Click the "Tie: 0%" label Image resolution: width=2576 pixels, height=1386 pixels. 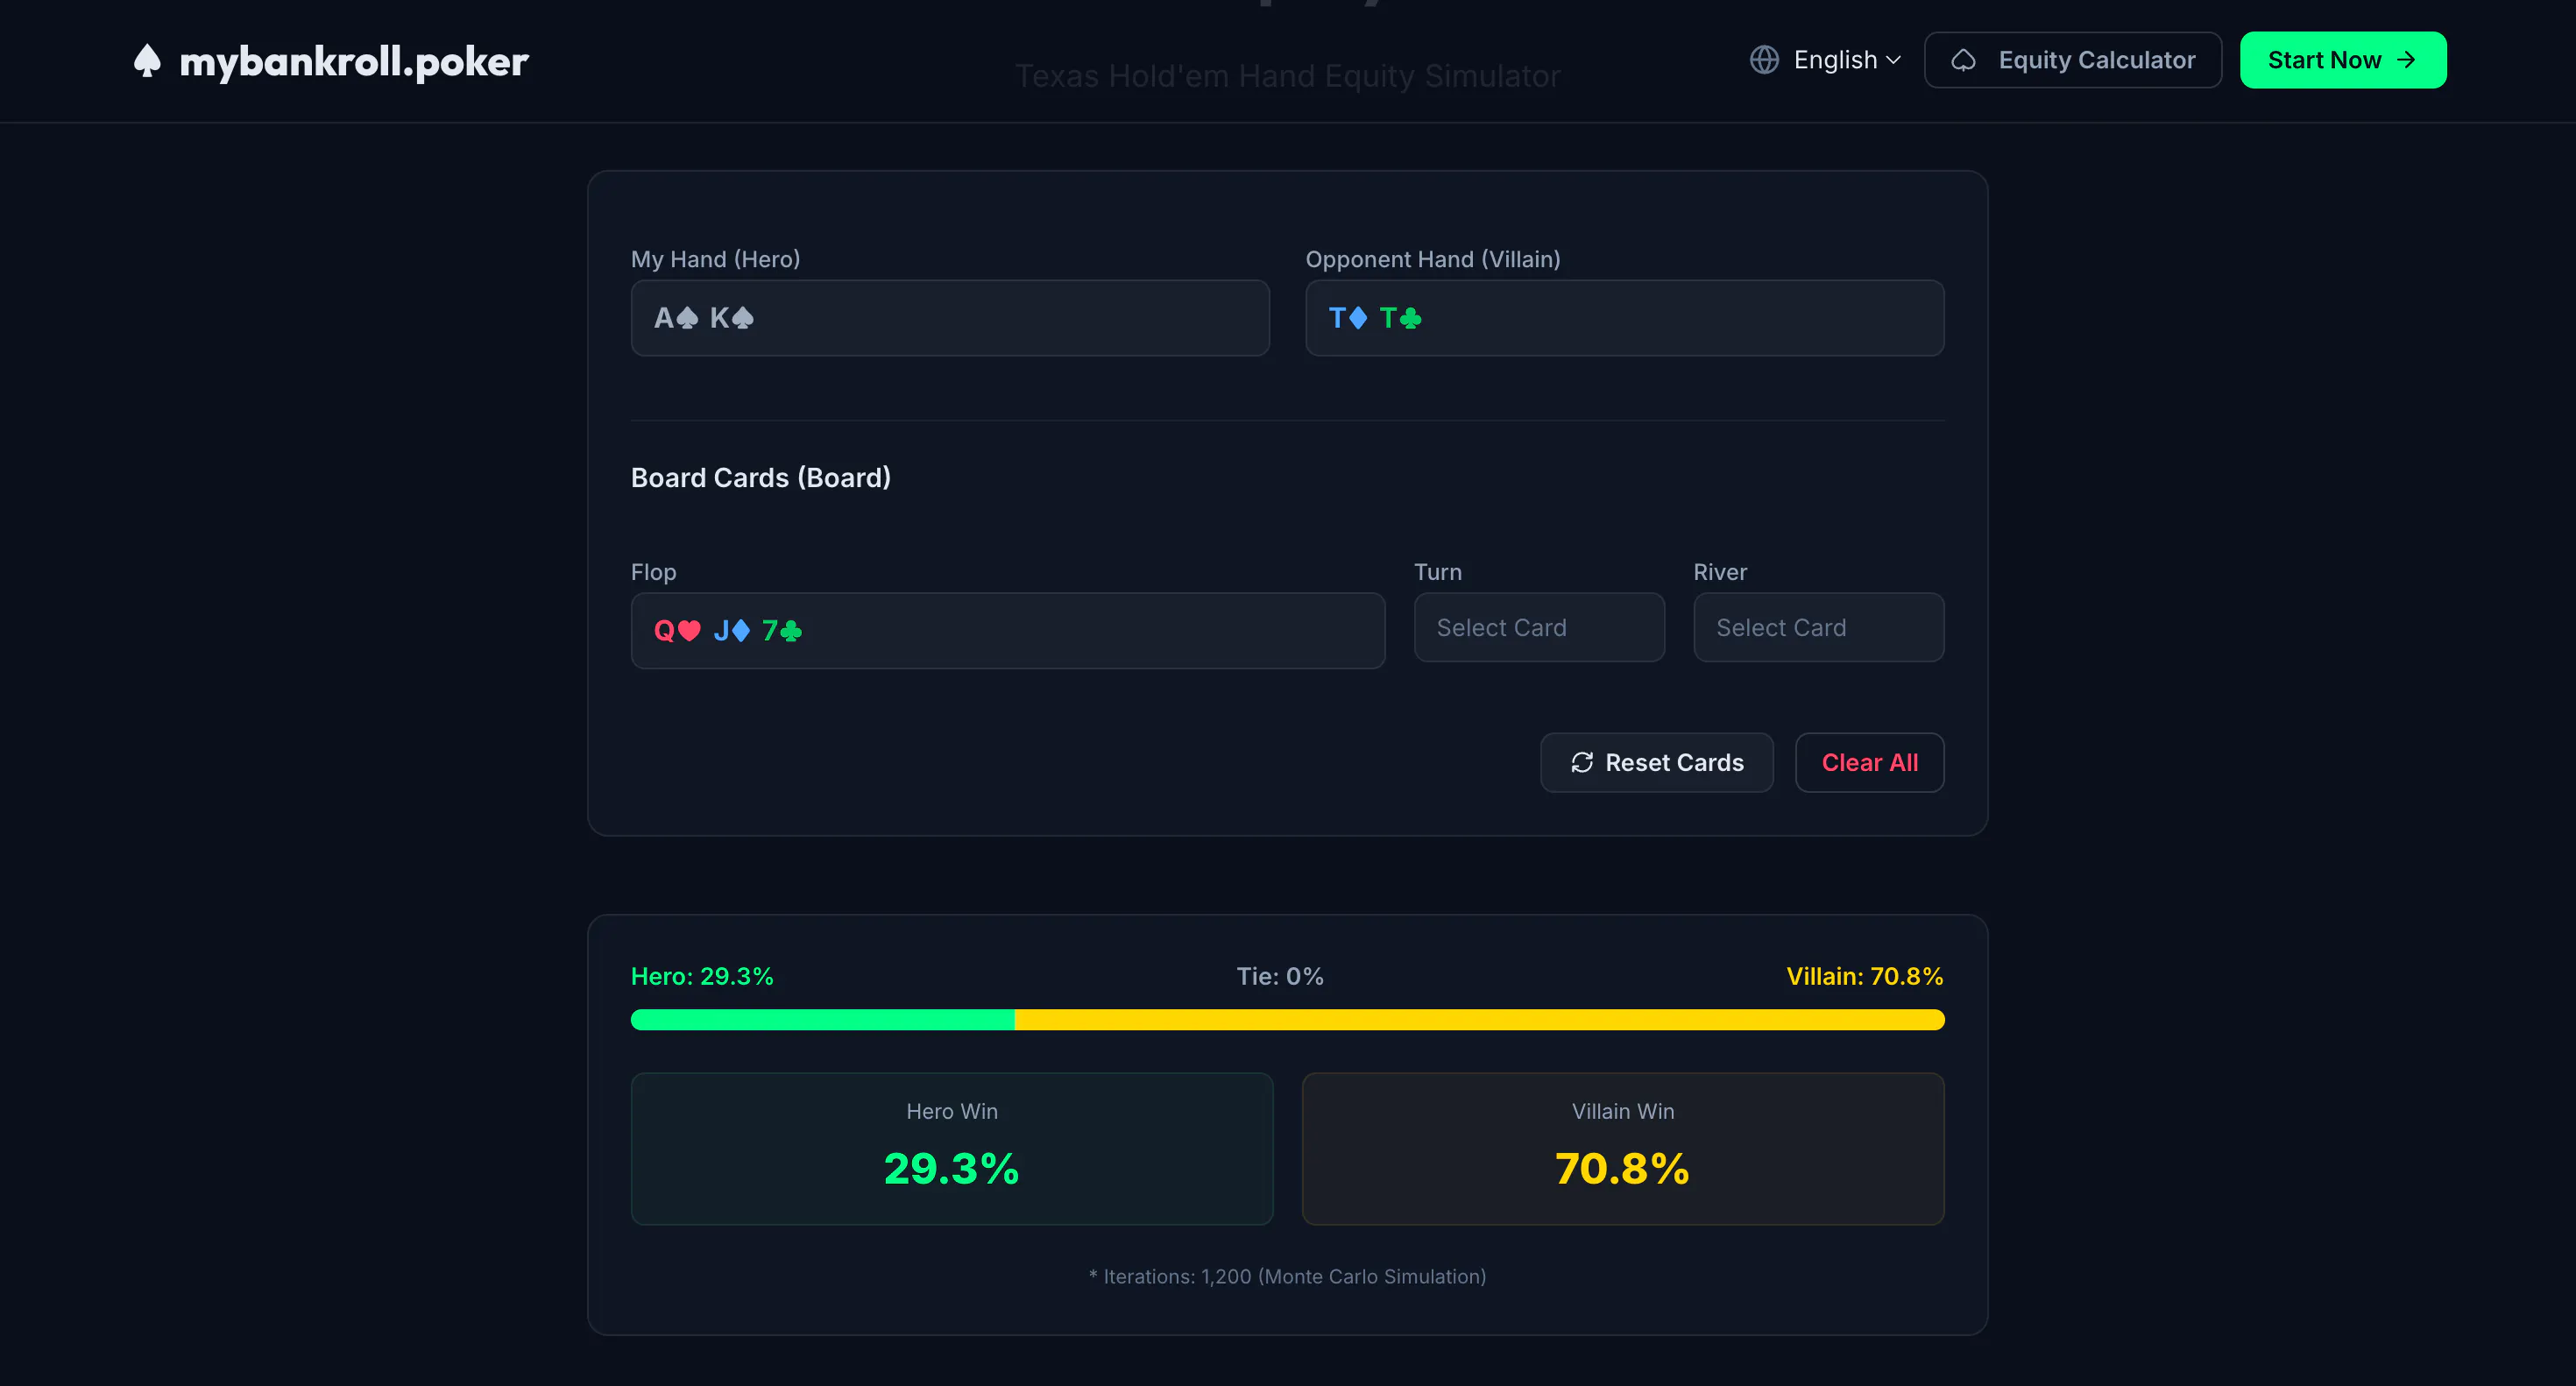pos(1280,976)
